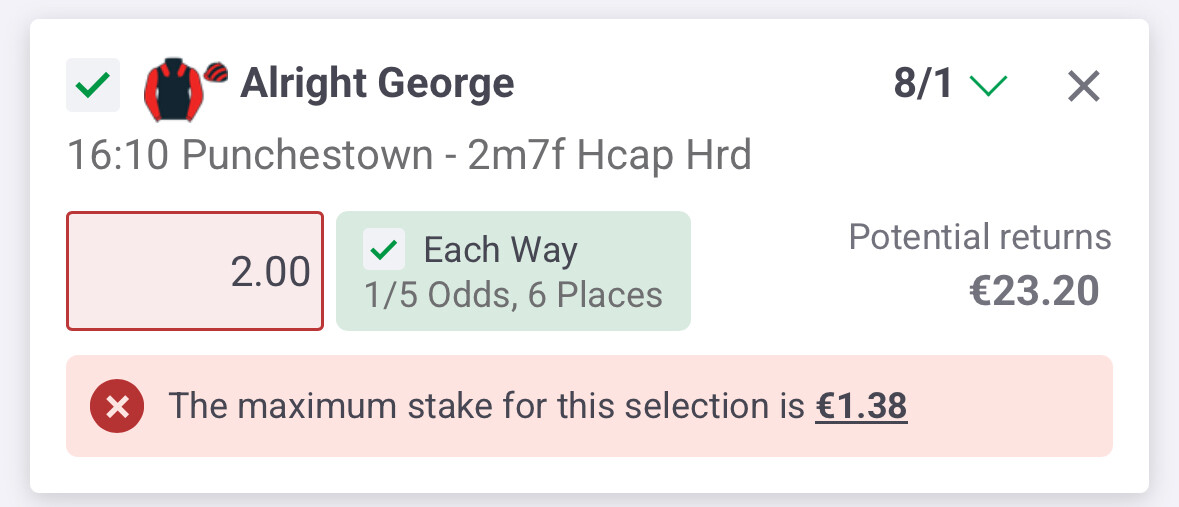Click the 1/5 Odds, 6 Places terms
This screenshot has height=507, width=1179.
tap(513, 295)
